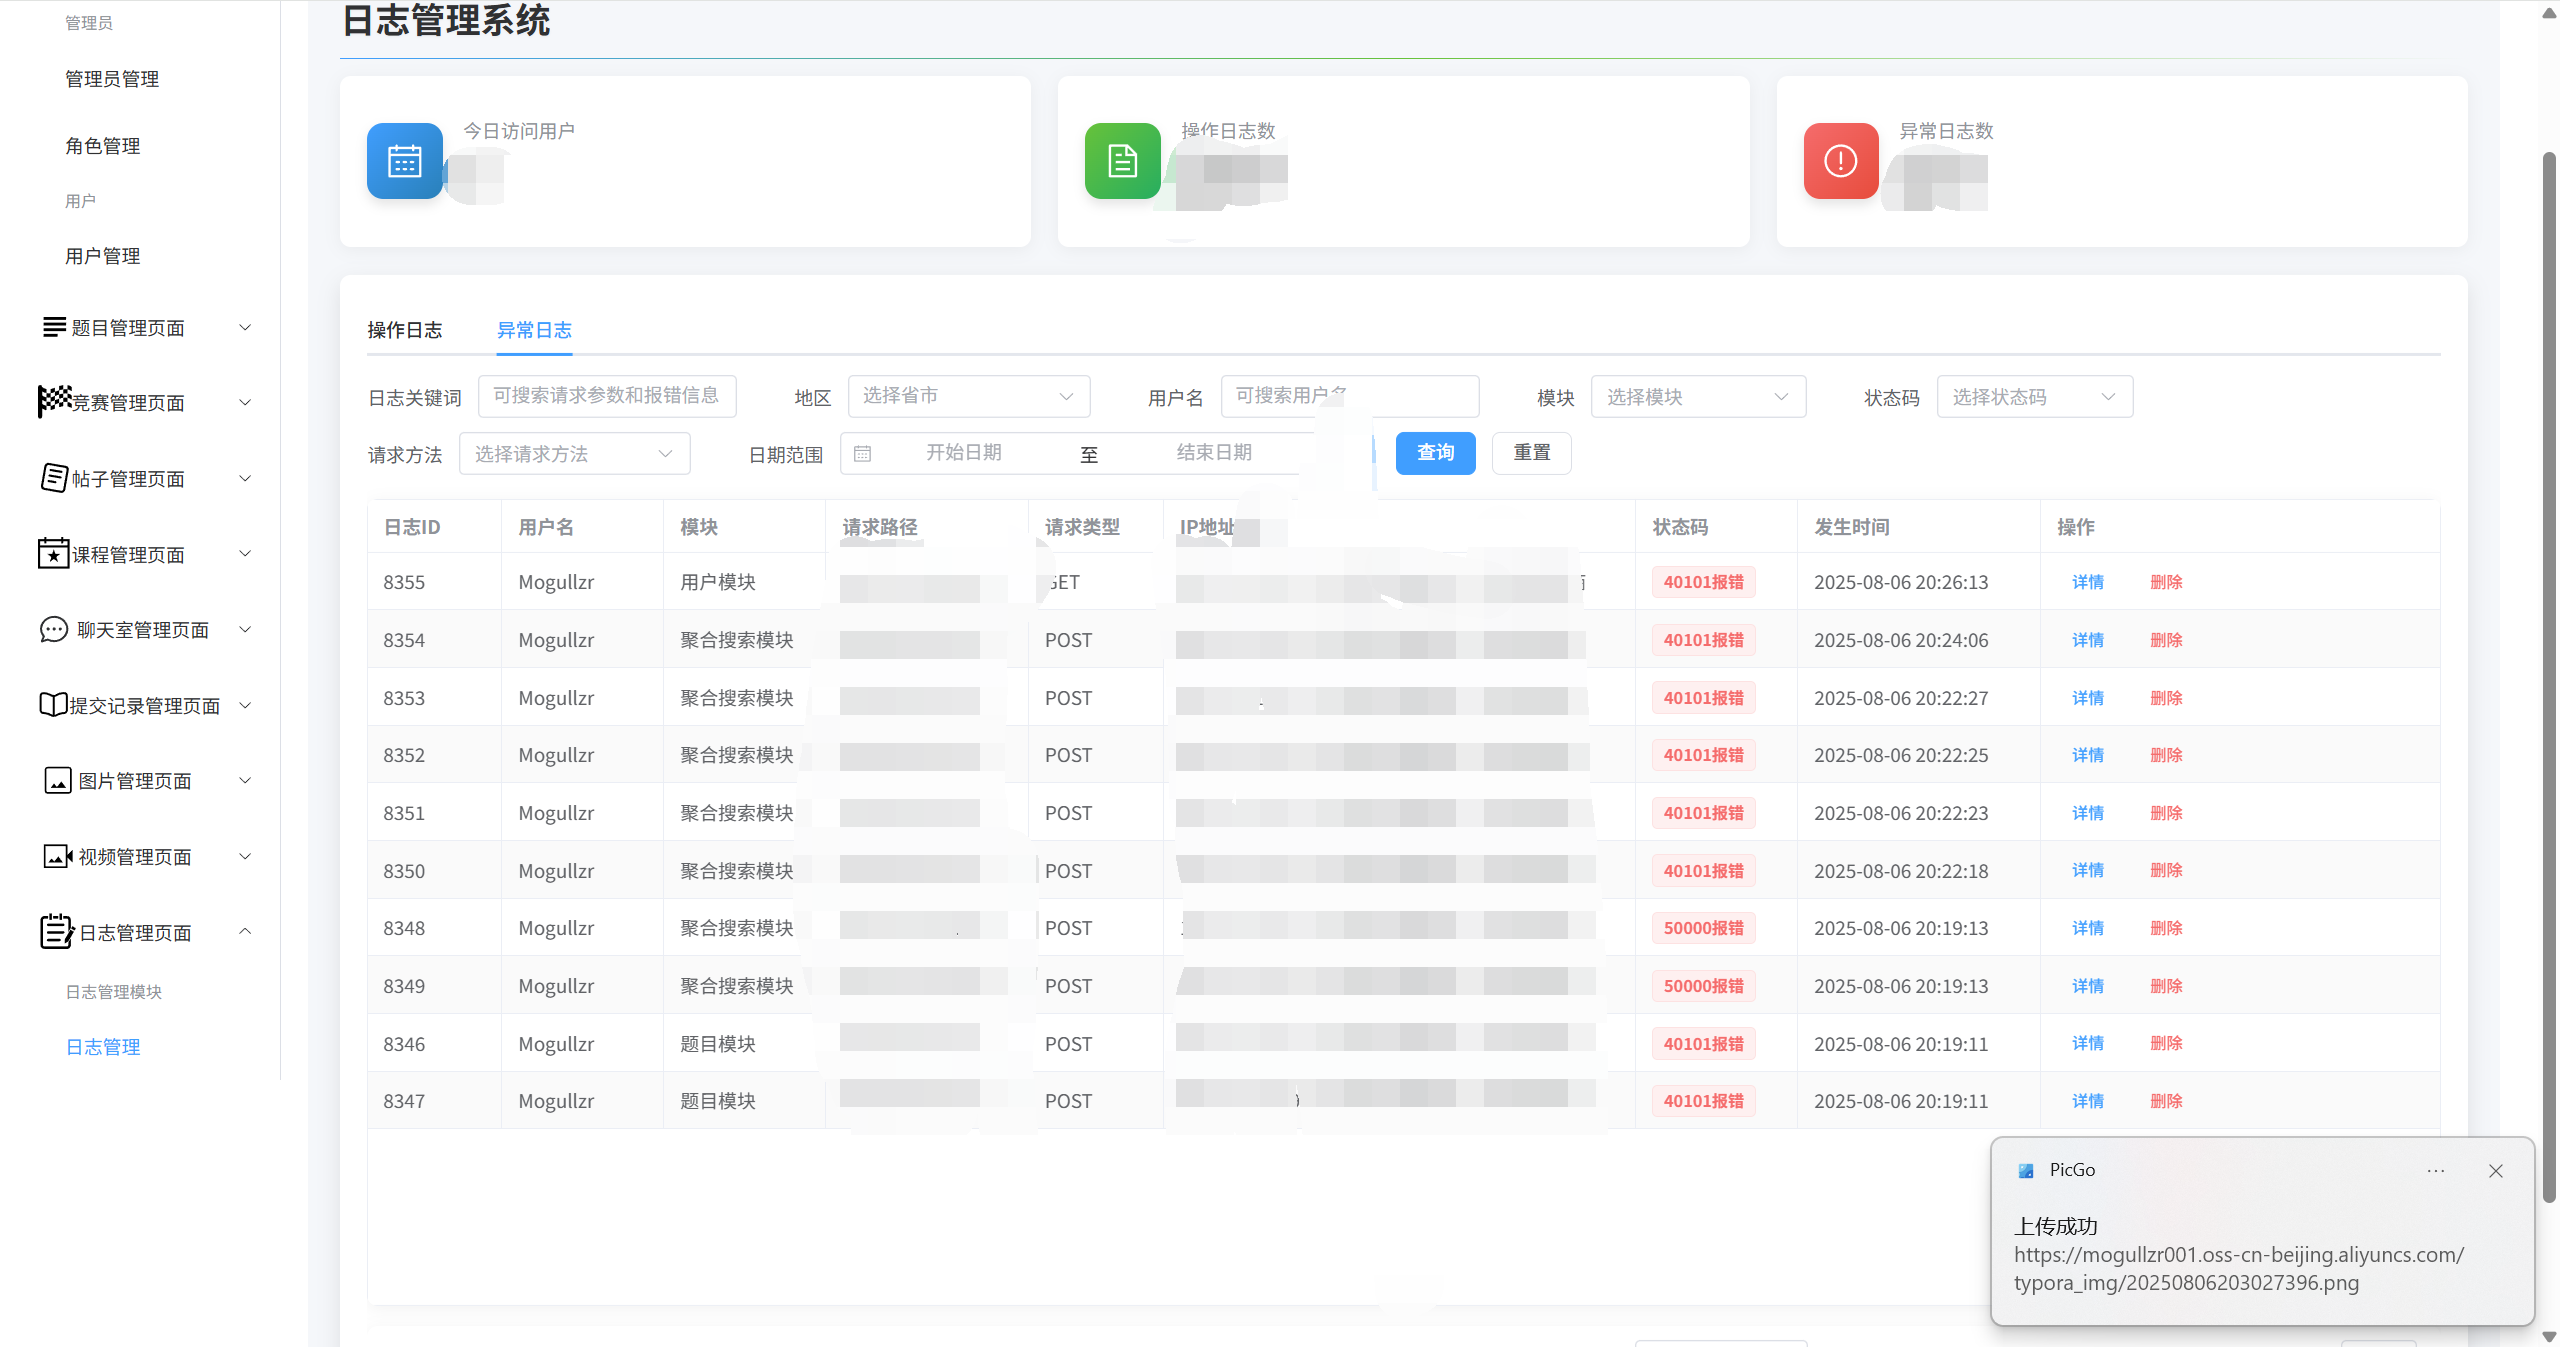
Task: Click the red exclamation icon for exception logs
Action: pyautogui.click(x=1840, y=161)
